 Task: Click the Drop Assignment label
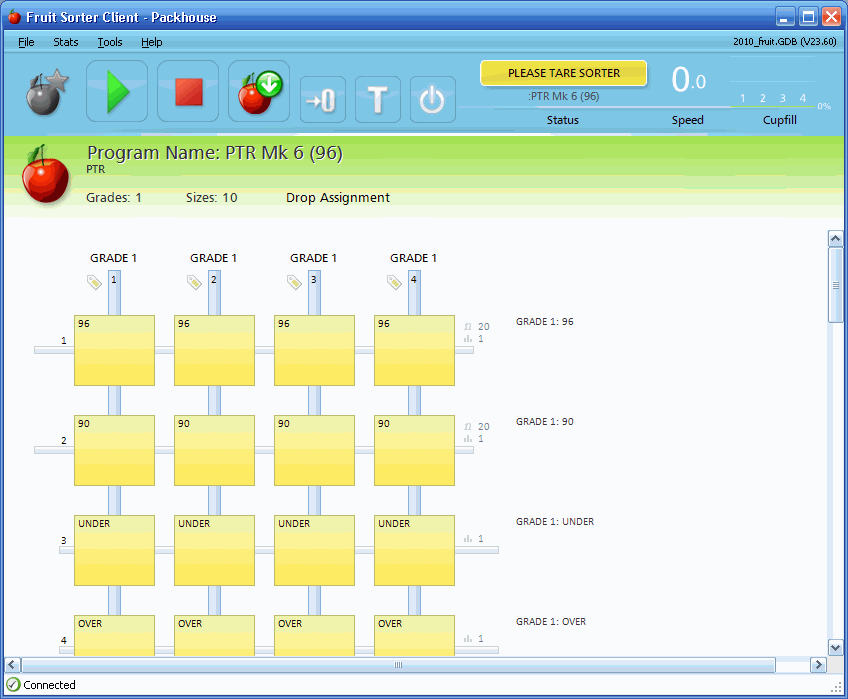point(337,198)
